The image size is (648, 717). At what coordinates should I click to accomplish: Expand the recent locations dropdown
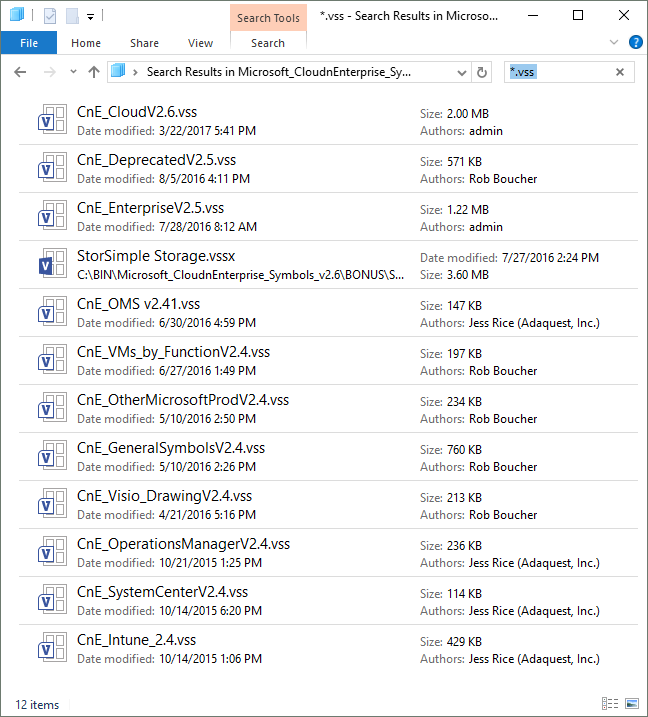[73, 72]
